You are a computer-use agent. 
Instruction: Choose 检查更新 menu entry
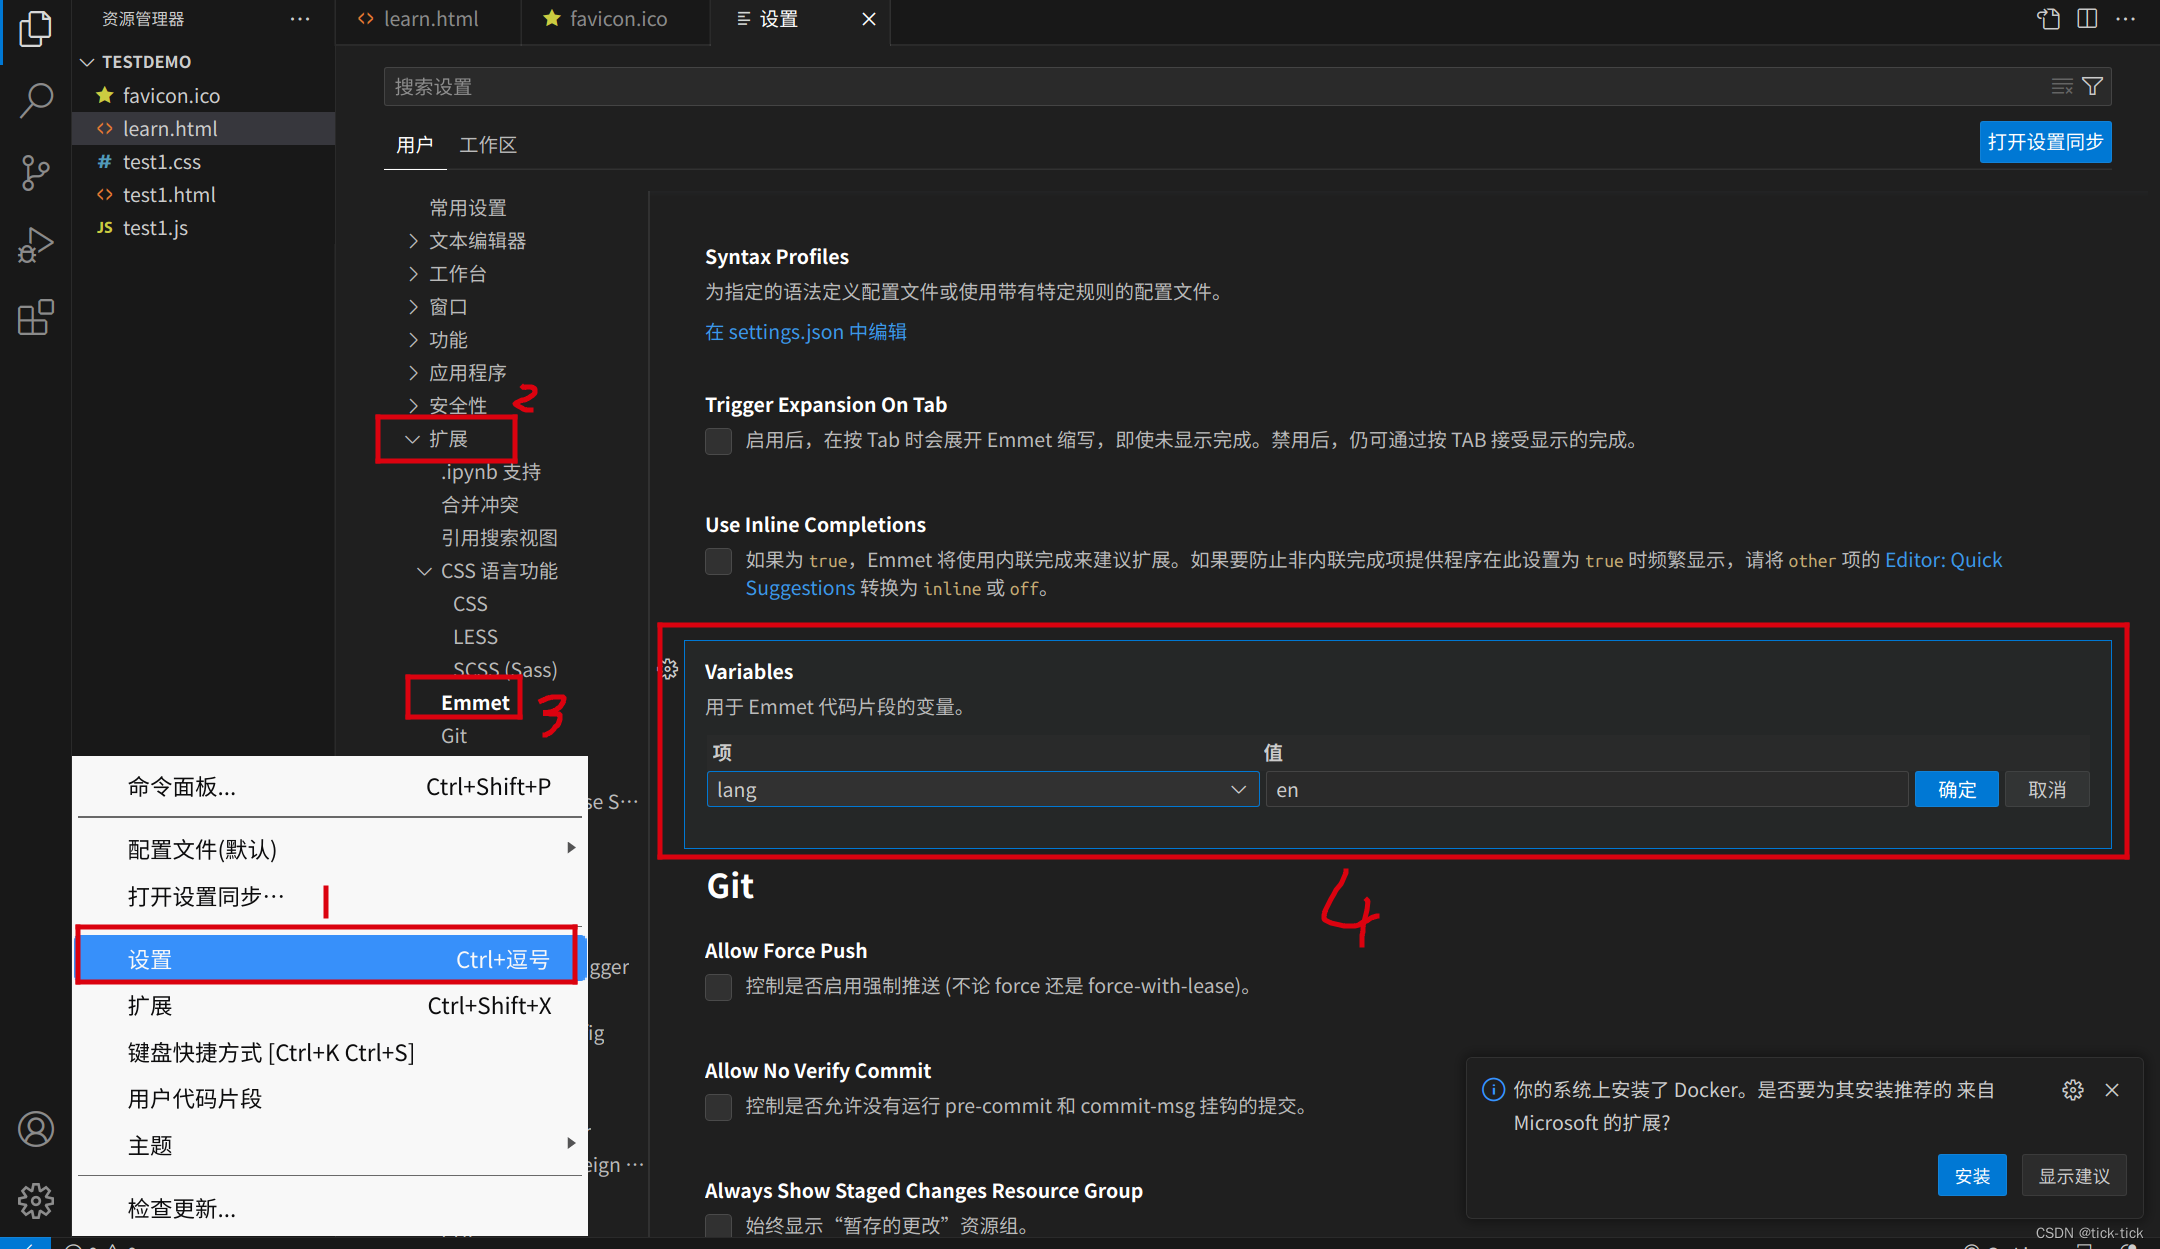click(x=330, y=1209)
